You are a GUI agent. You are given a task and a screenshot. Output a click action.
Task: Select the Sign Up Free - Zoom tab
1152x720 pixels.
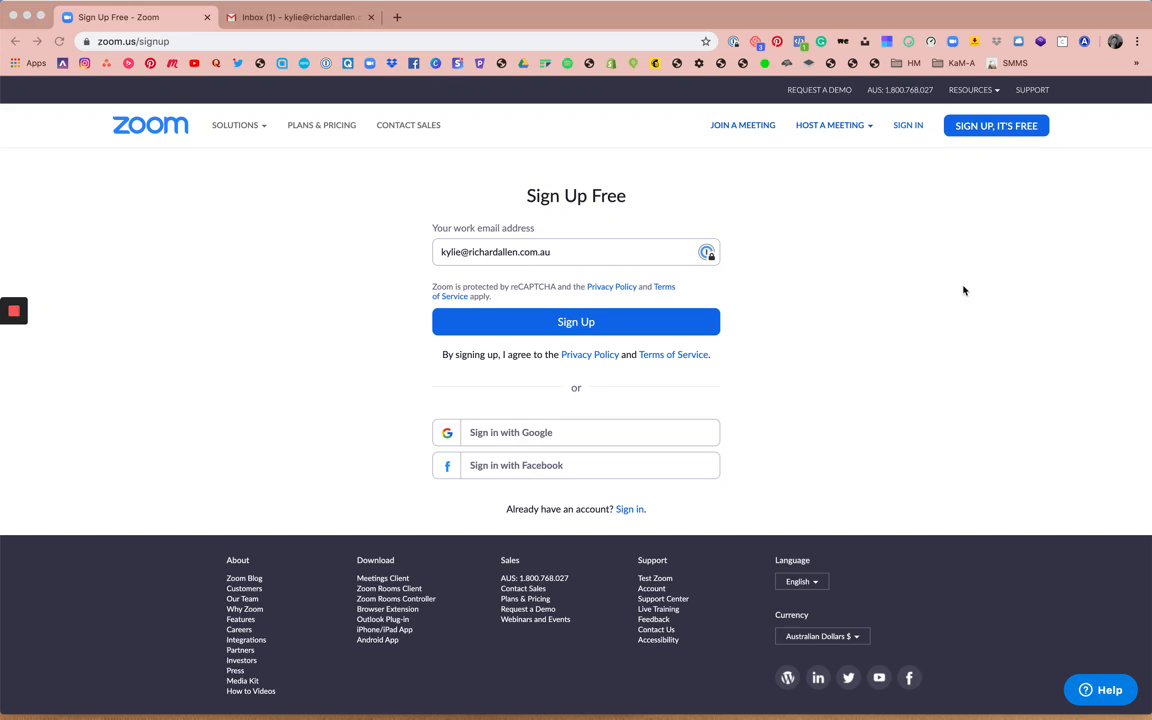137,17
